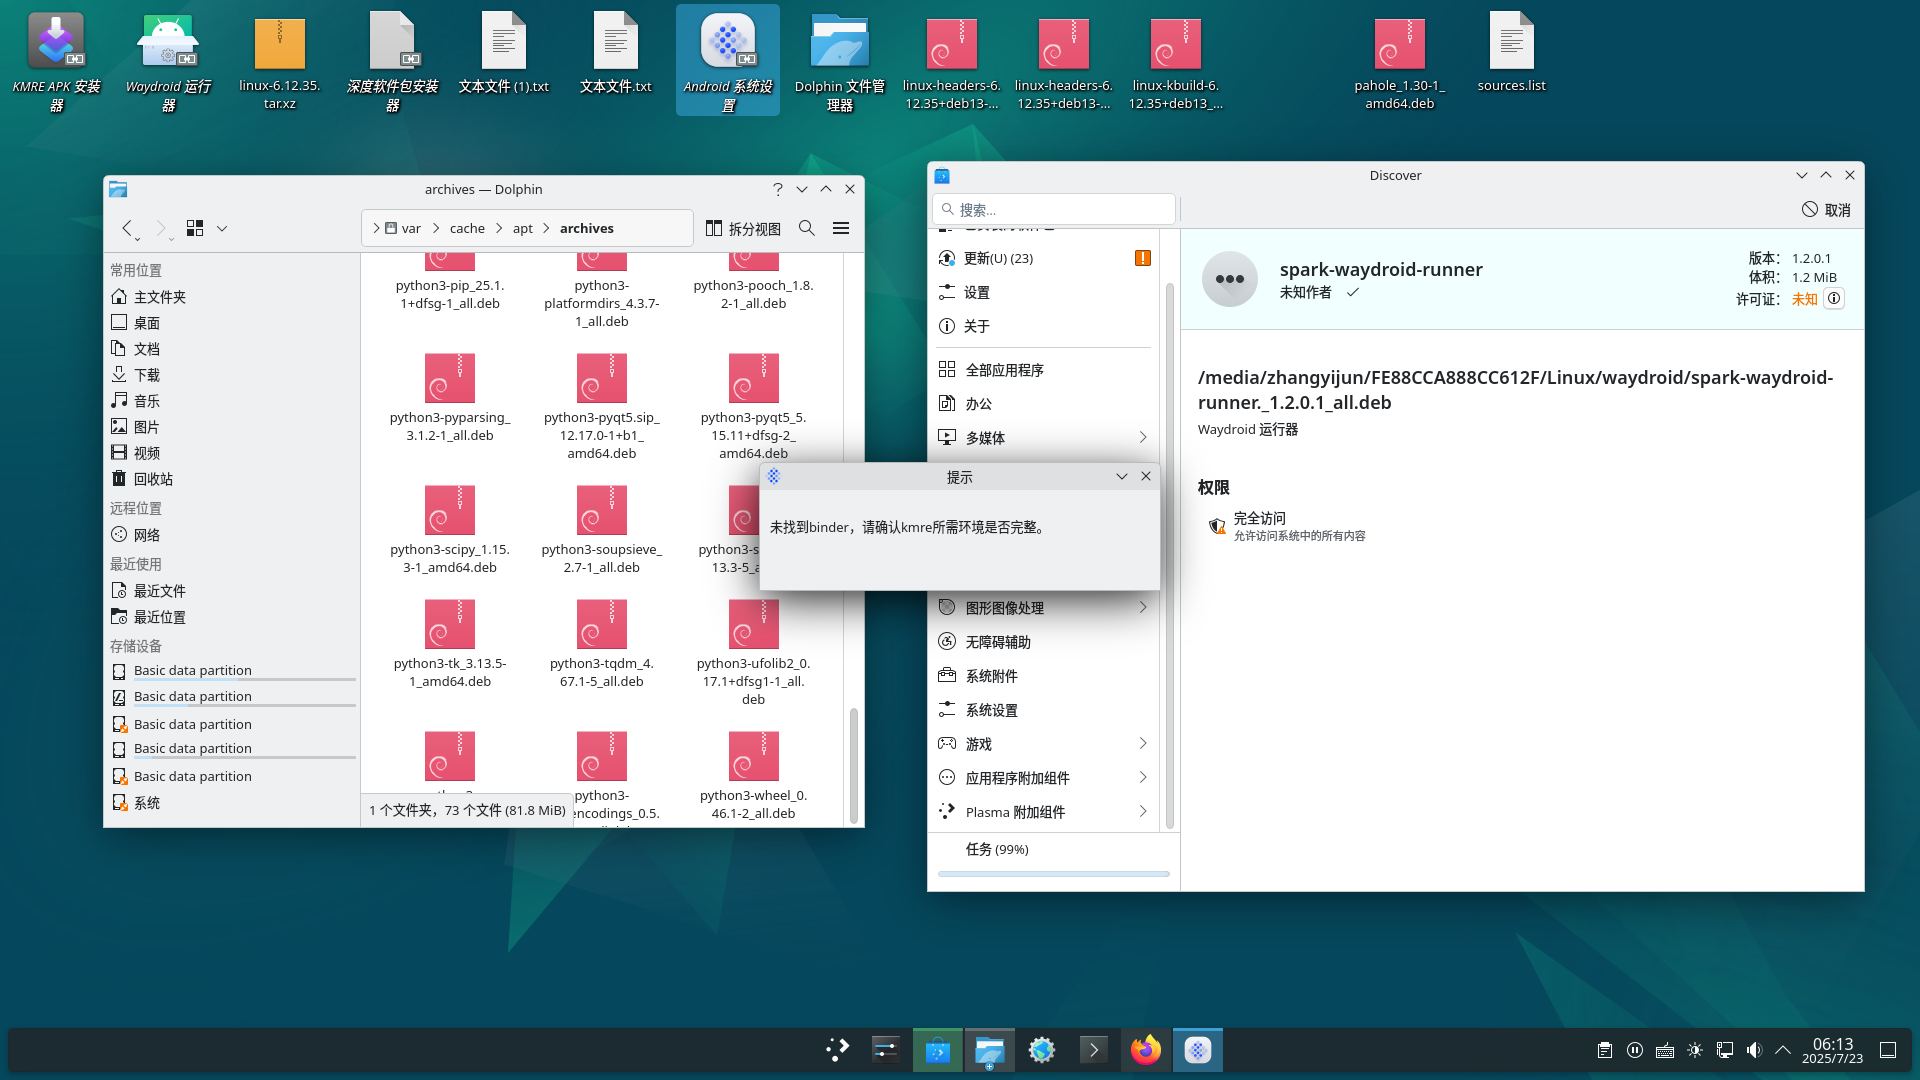The image size is (1920, 1080).
Task: Expand 应用程序附加组件 category
Action: [x=1143, y=777]
